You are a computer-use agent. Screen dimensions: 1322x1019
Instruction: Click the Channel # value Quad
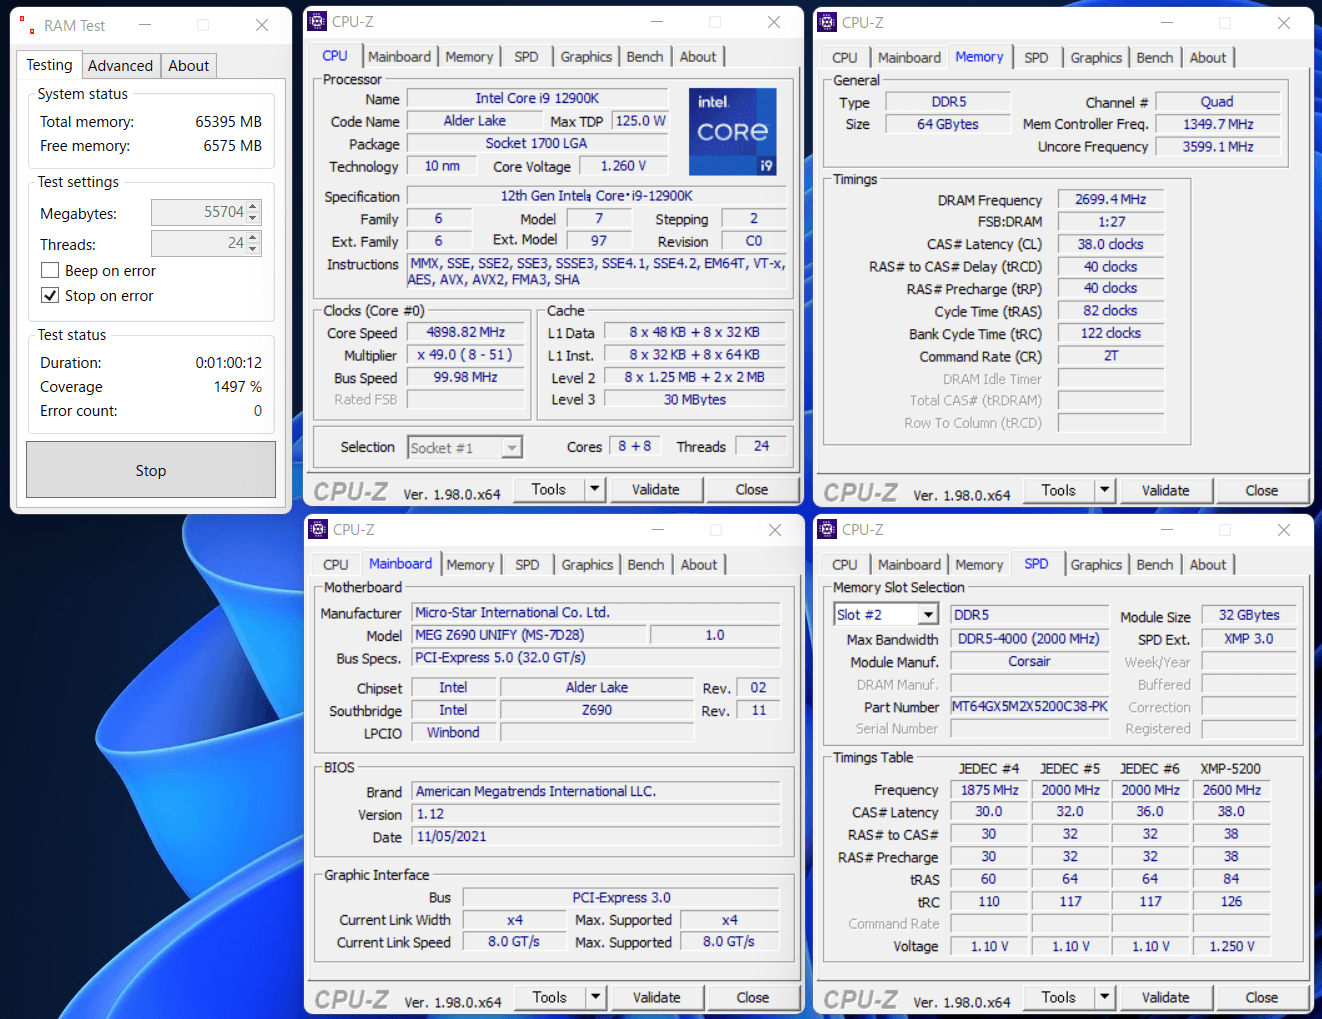(x=1217, y=102)
